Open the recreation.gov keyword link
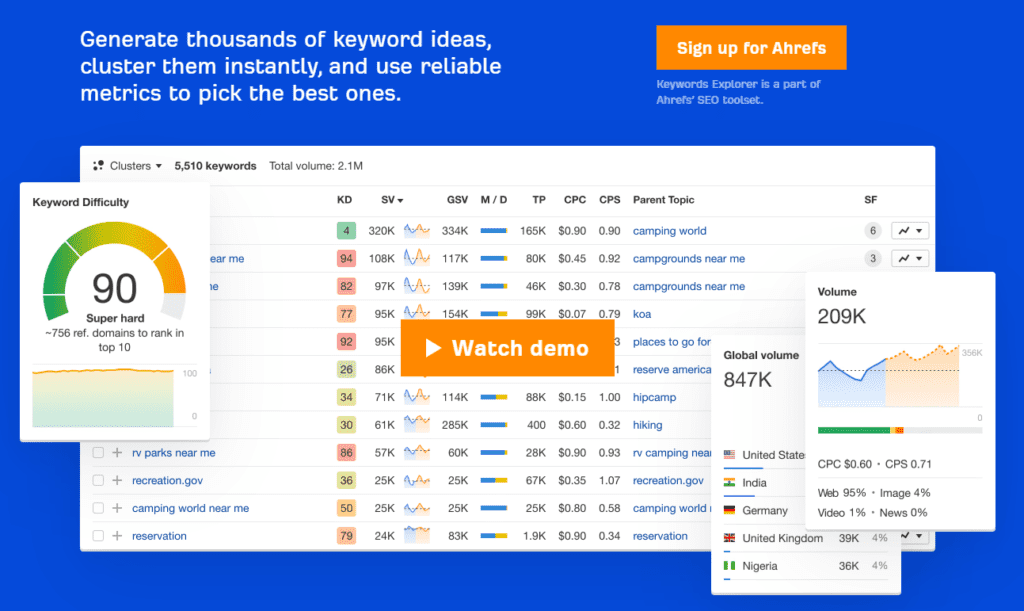1024x611 pixels. [167, 480]
